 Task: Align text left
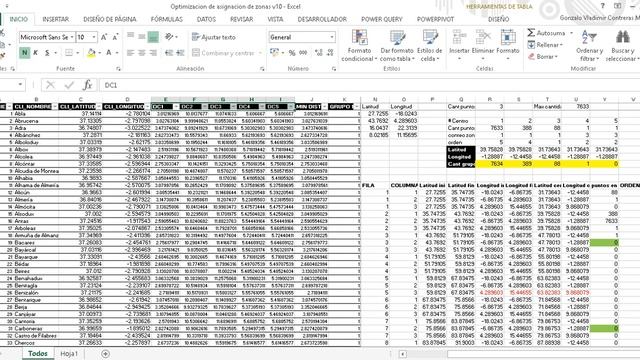click(130, 53)
